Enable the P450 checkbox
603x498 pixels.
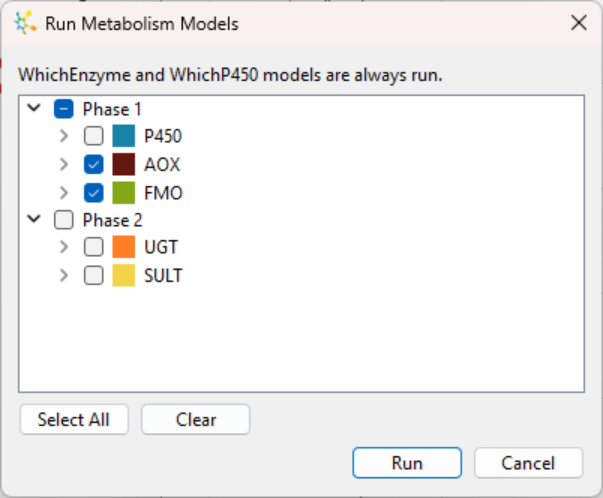pyautogui.click(x=93, y=136)
